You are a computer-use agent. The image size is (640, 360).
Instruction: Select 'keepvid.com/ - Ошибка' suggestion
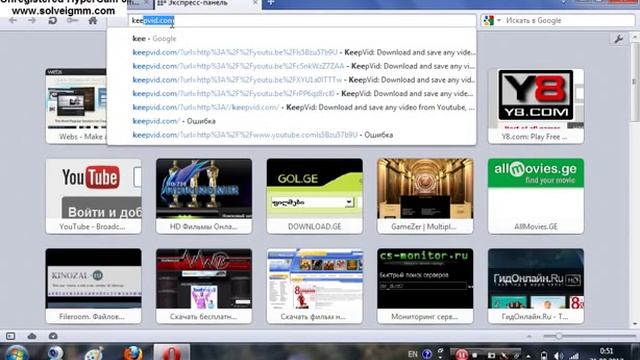click(x=291, y=121)
